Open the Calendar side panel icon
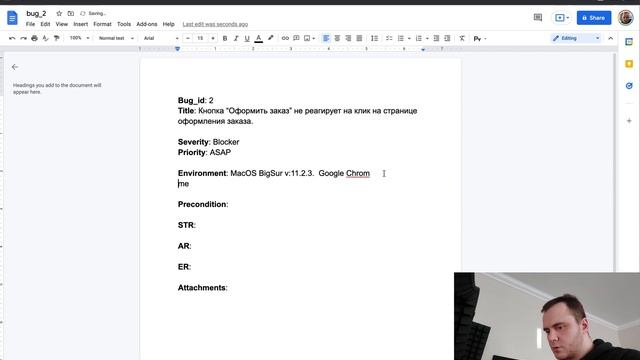This screenshot has height=360, width=640. pos(629,42)
